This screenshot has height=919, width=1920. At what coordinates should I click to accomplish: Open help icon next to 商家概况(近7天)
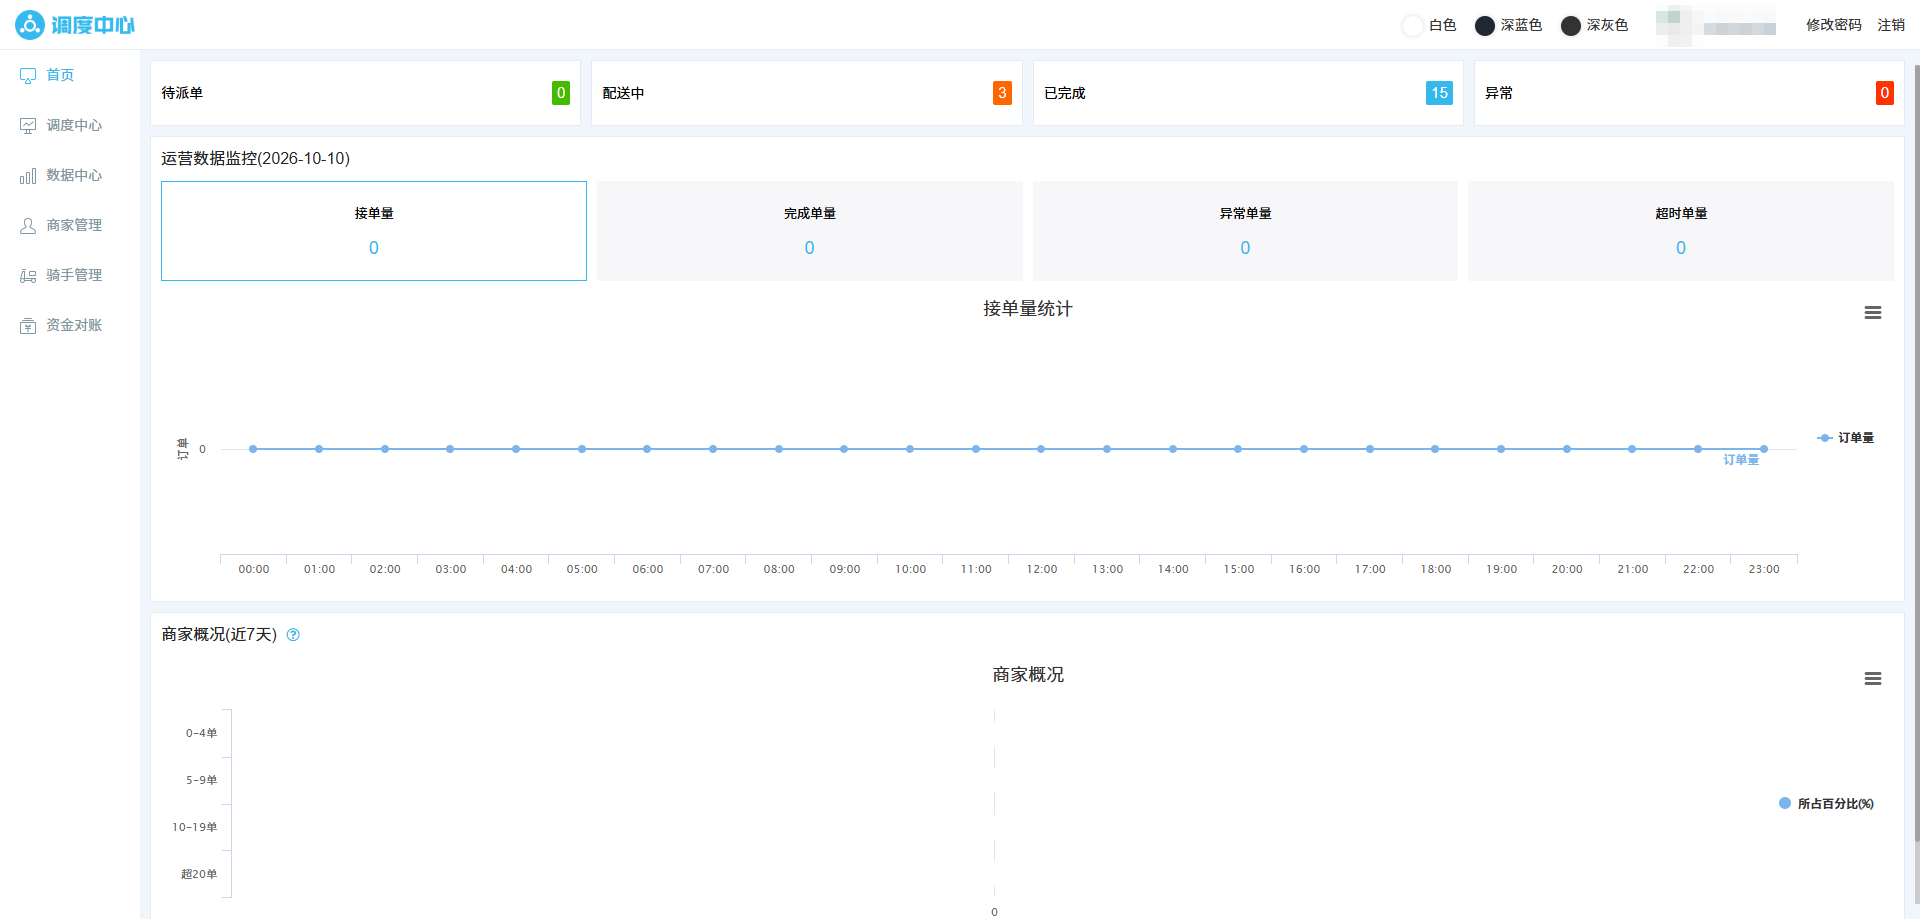coord(293,635)
